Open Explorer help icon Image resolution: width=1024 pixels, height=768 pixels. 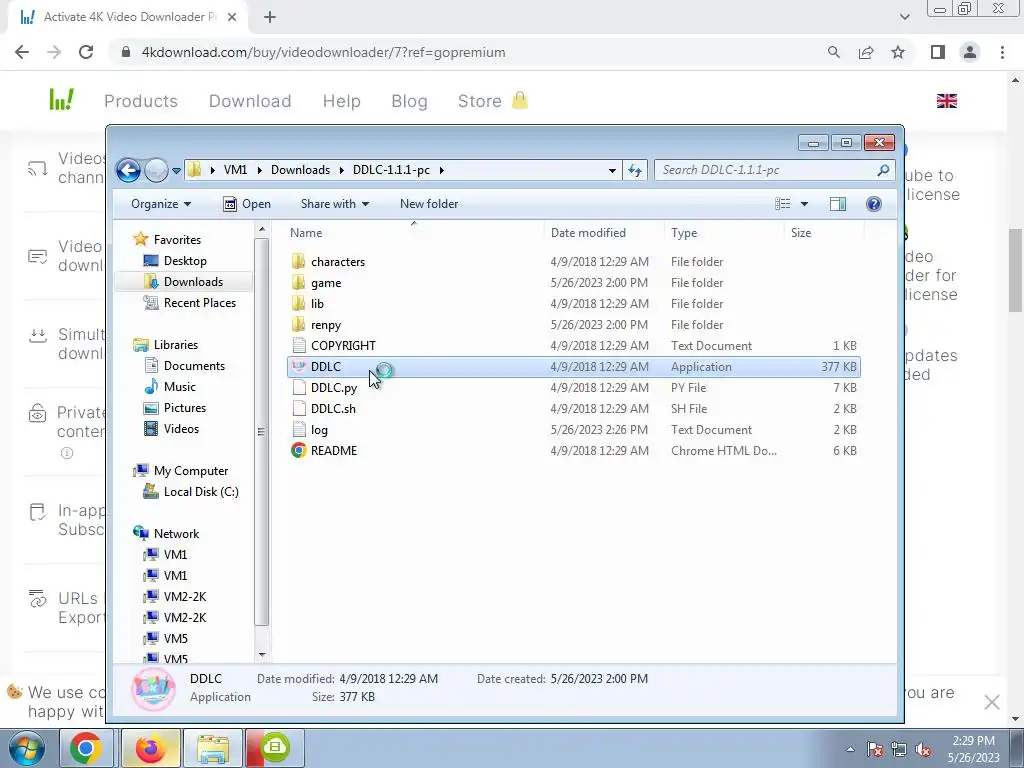(x=874, y=204)
